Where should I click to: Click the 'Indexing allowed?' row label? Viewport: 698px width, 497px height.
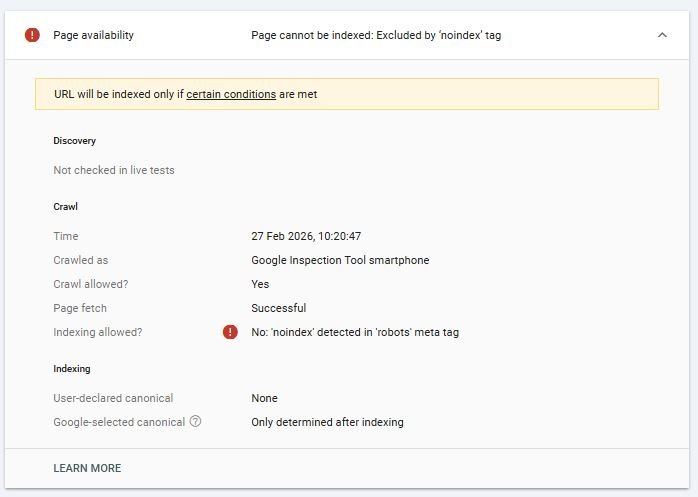pyautogui.click(x=98, y=332)
